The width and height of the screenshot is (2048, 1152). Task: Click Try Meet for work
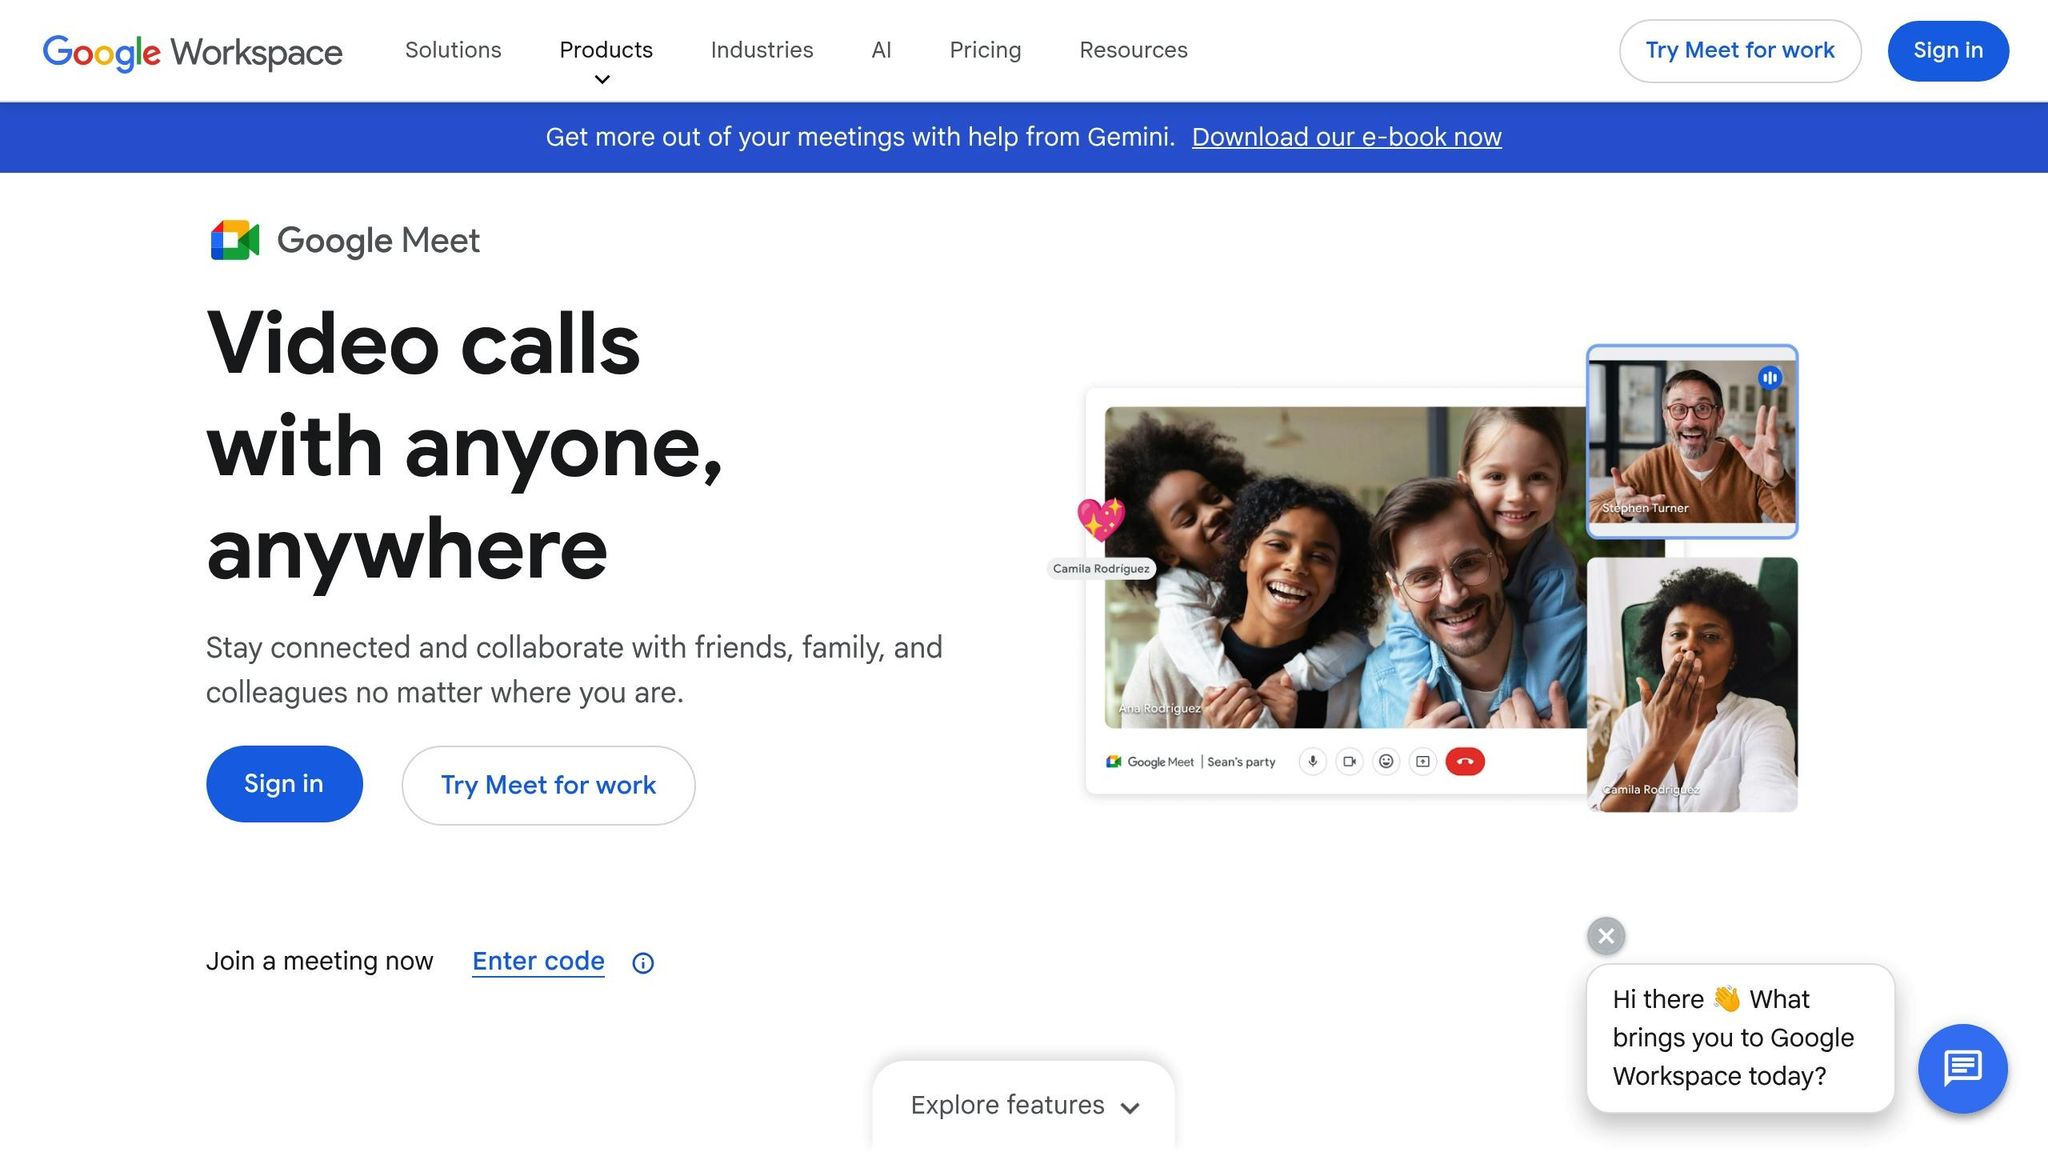tap(548, 785)
